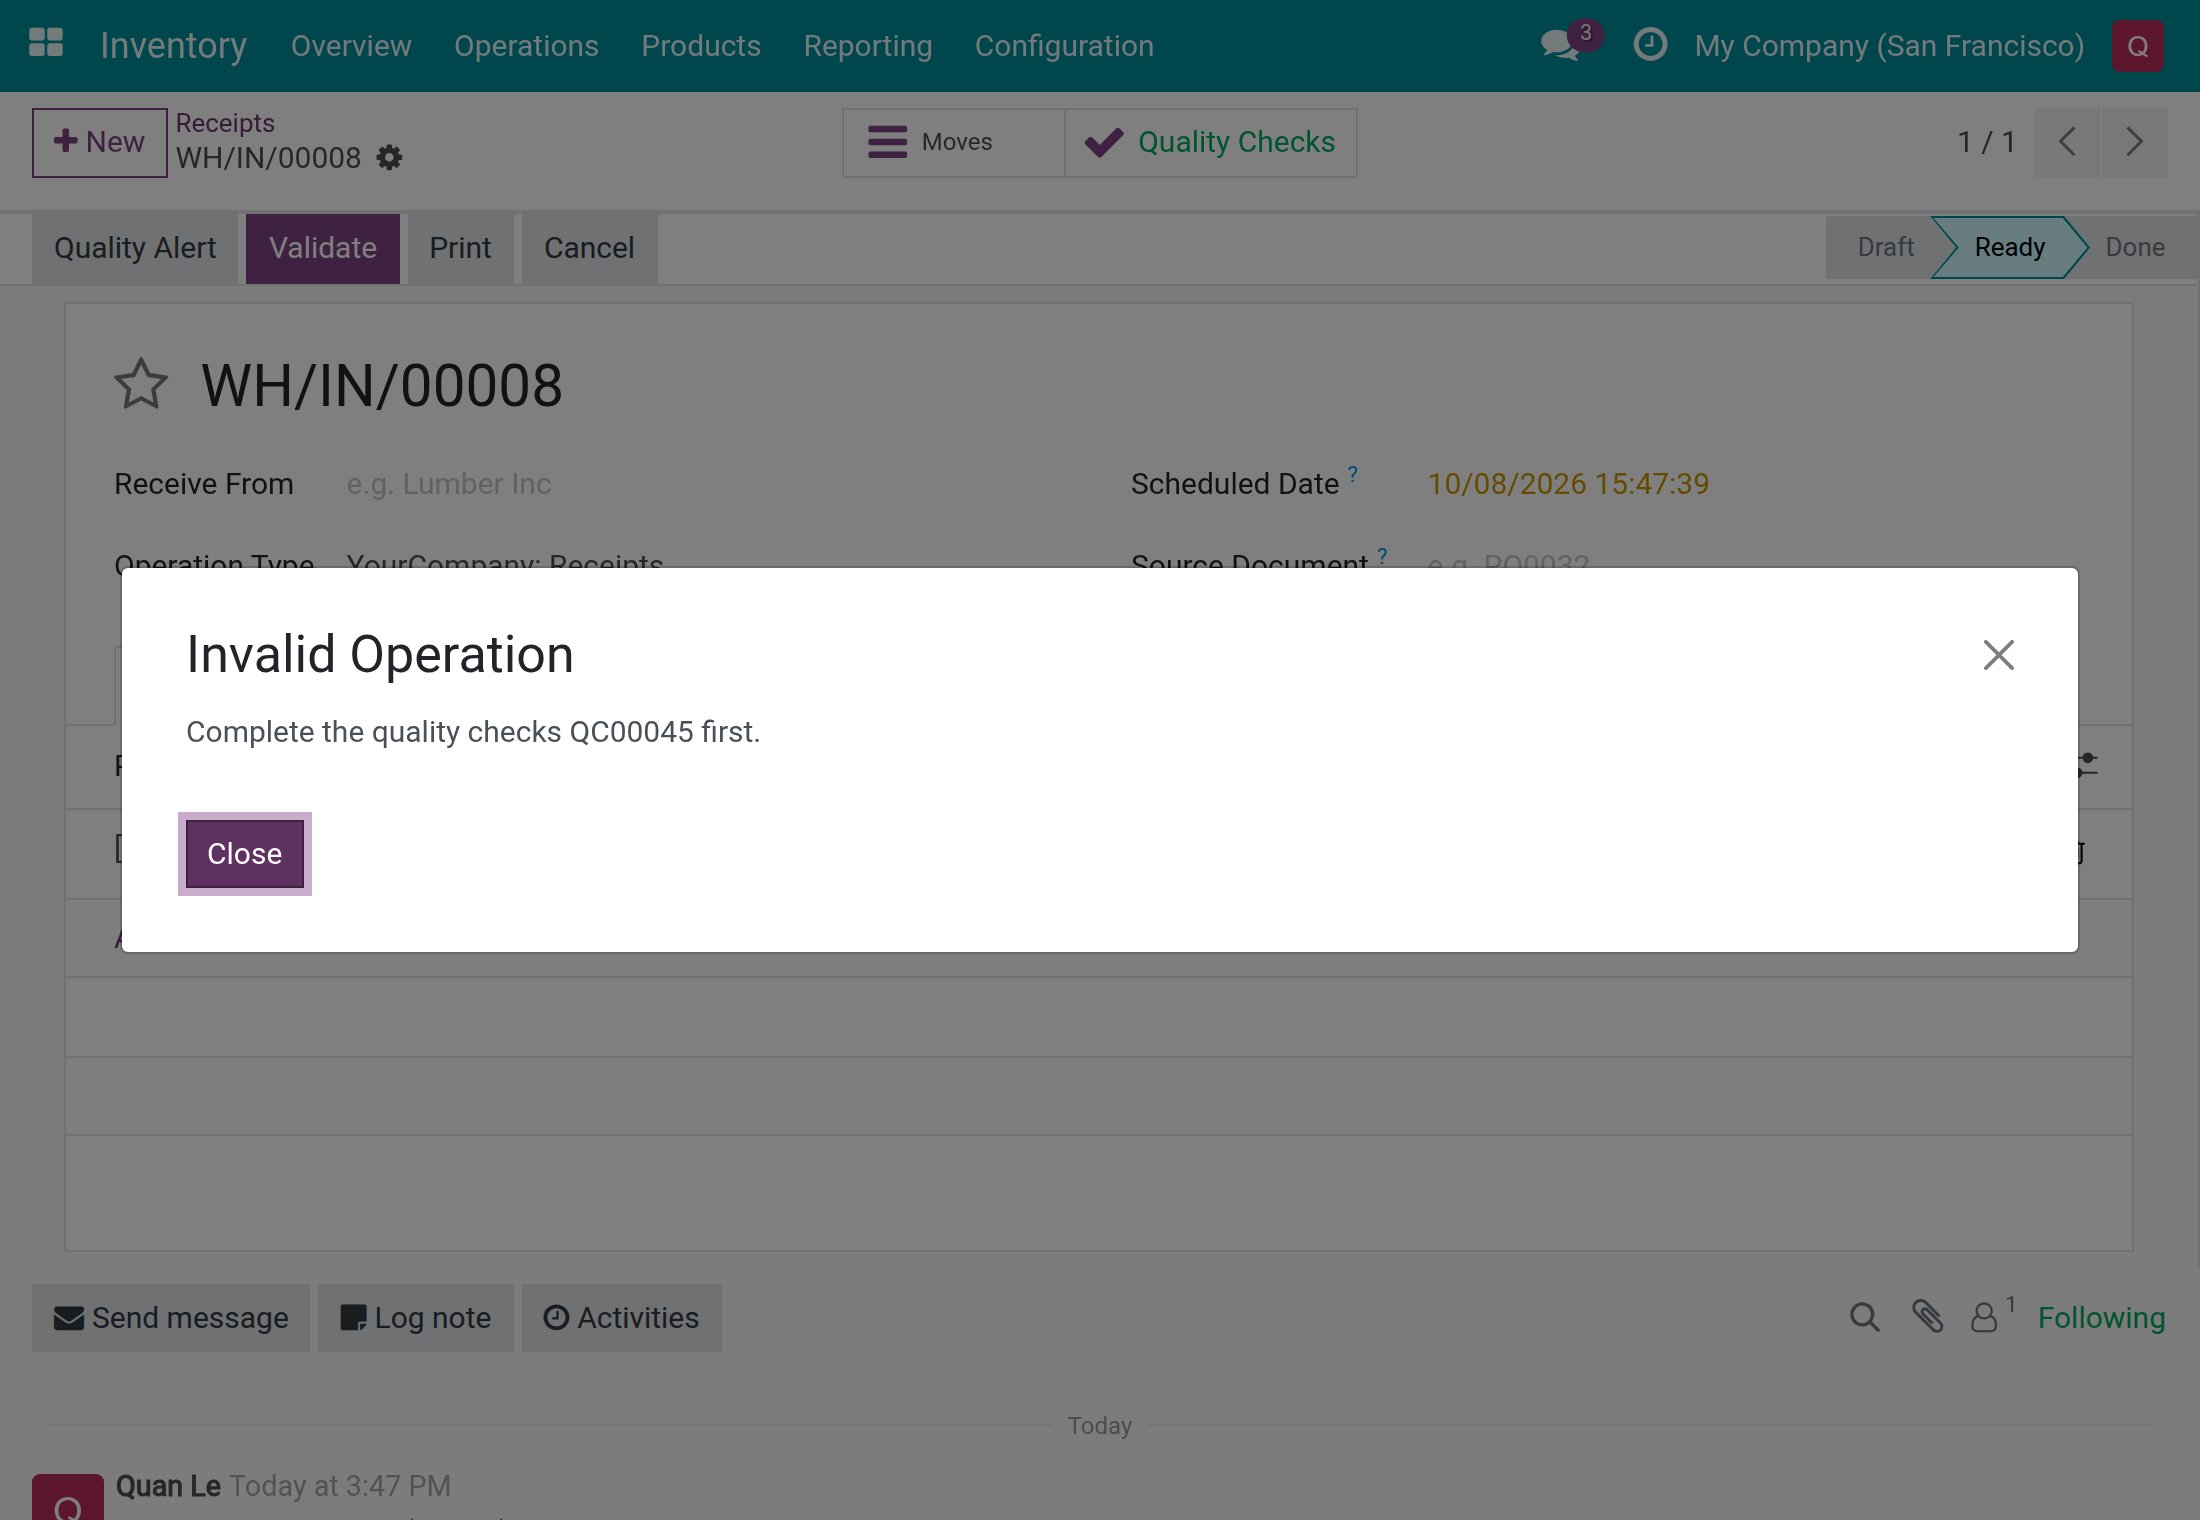Open the activities clock icon in navbar
This screenshot has height=1520, width=2200.
[1650, 45]
